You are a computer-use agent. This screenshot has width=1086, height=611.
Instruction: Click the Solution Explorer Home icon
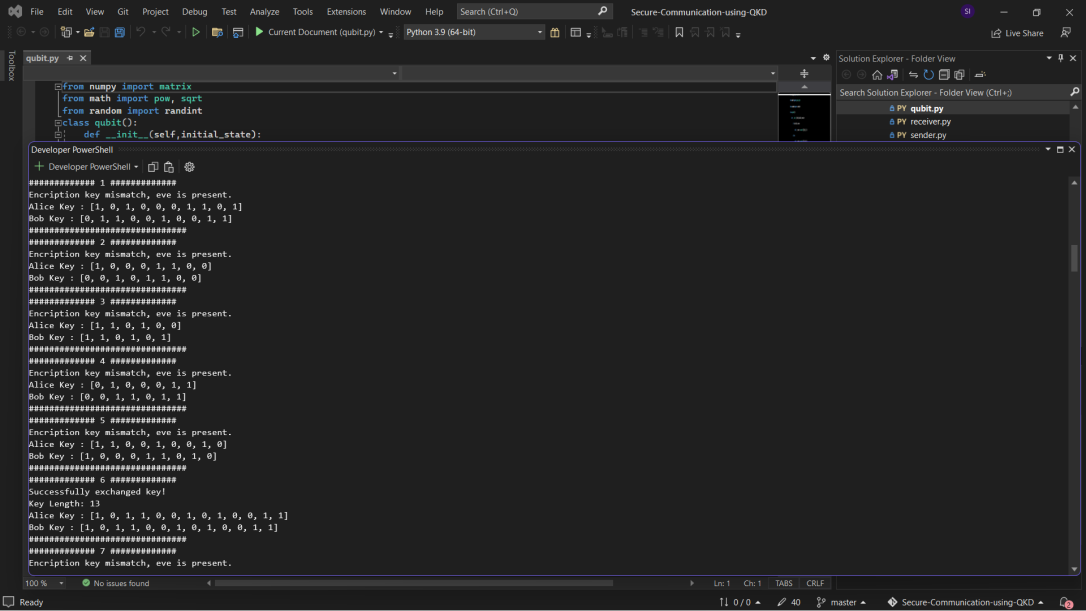point(878,75)
